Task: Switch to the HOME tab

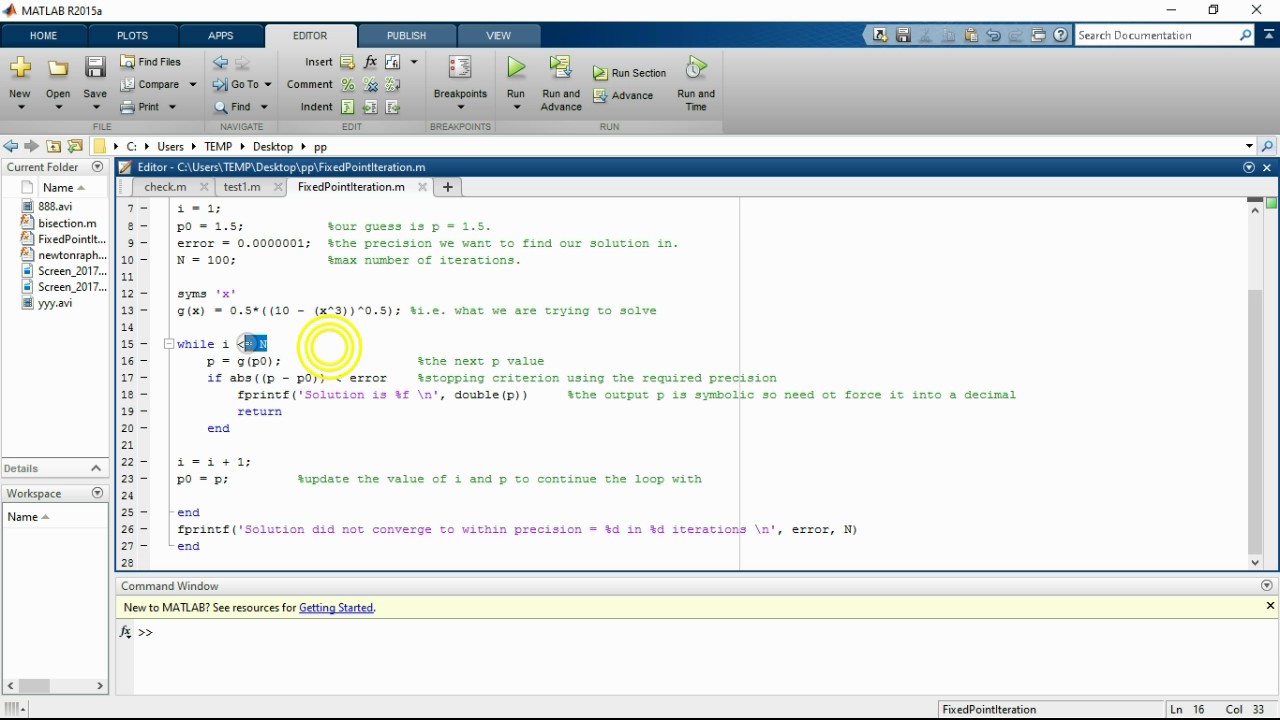Action: coord(43,35)
